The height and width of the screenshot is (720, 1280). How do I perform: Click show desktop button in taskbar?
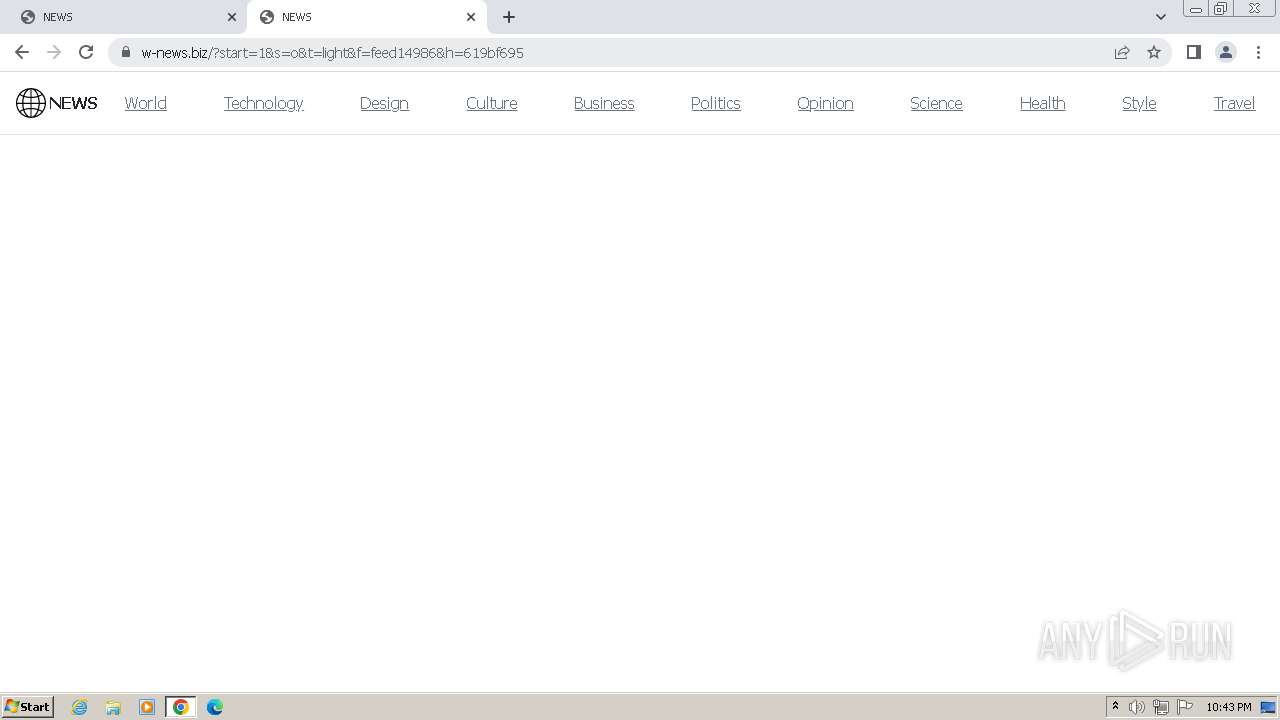(1268, 707)
